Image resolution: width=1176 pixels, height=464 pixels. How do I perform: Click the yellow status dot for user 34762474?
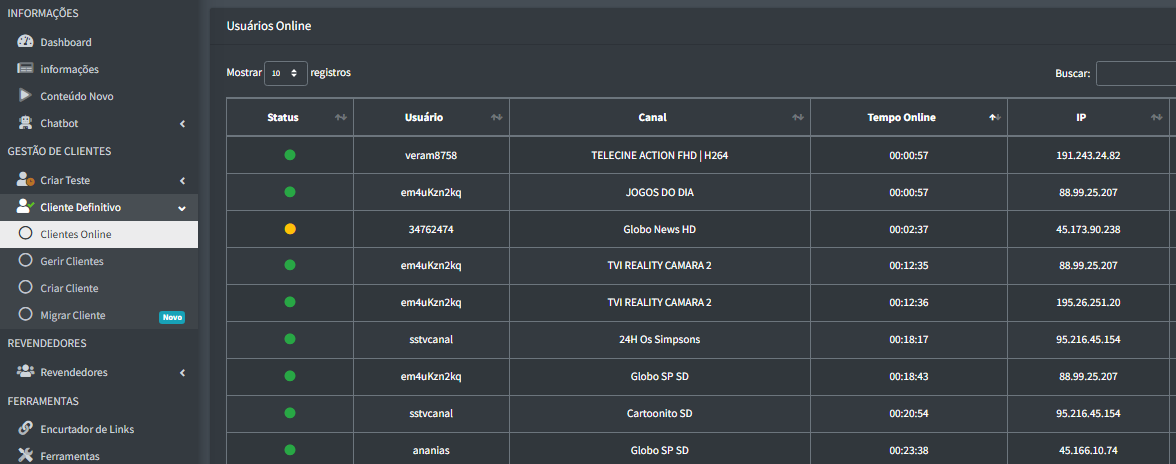(290, 229)
